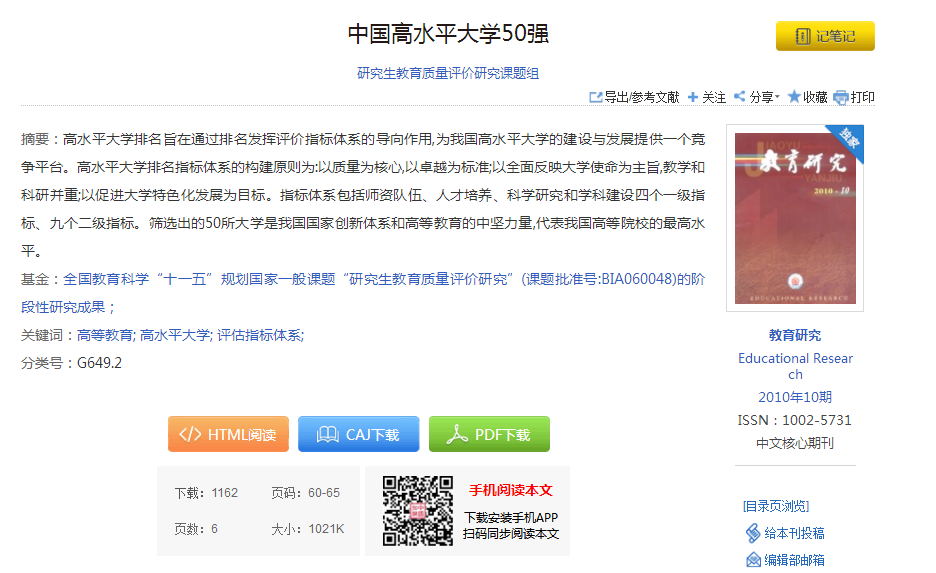The width and height of the screenshot is (936, 573).
Task: Open the 教育研究 journal cover thumbnail
Action: coord(794,218)
